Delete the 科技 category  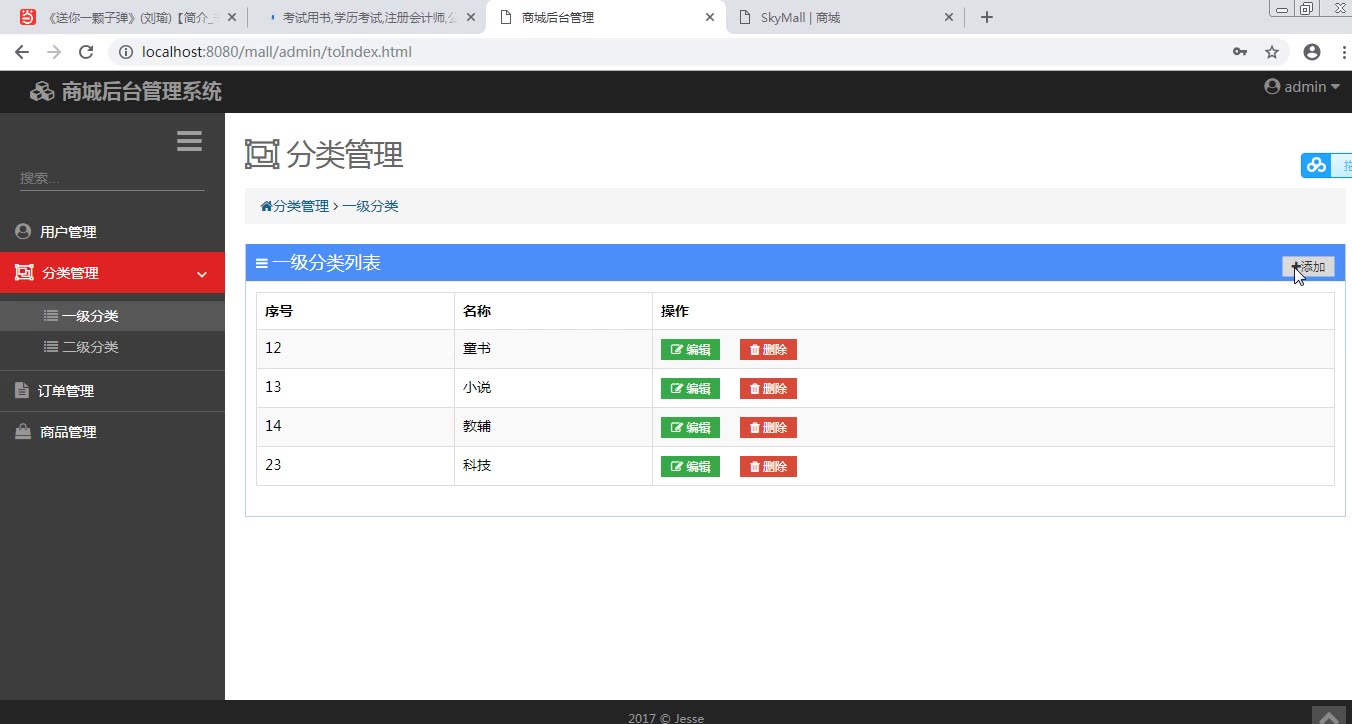click(768, 467)
